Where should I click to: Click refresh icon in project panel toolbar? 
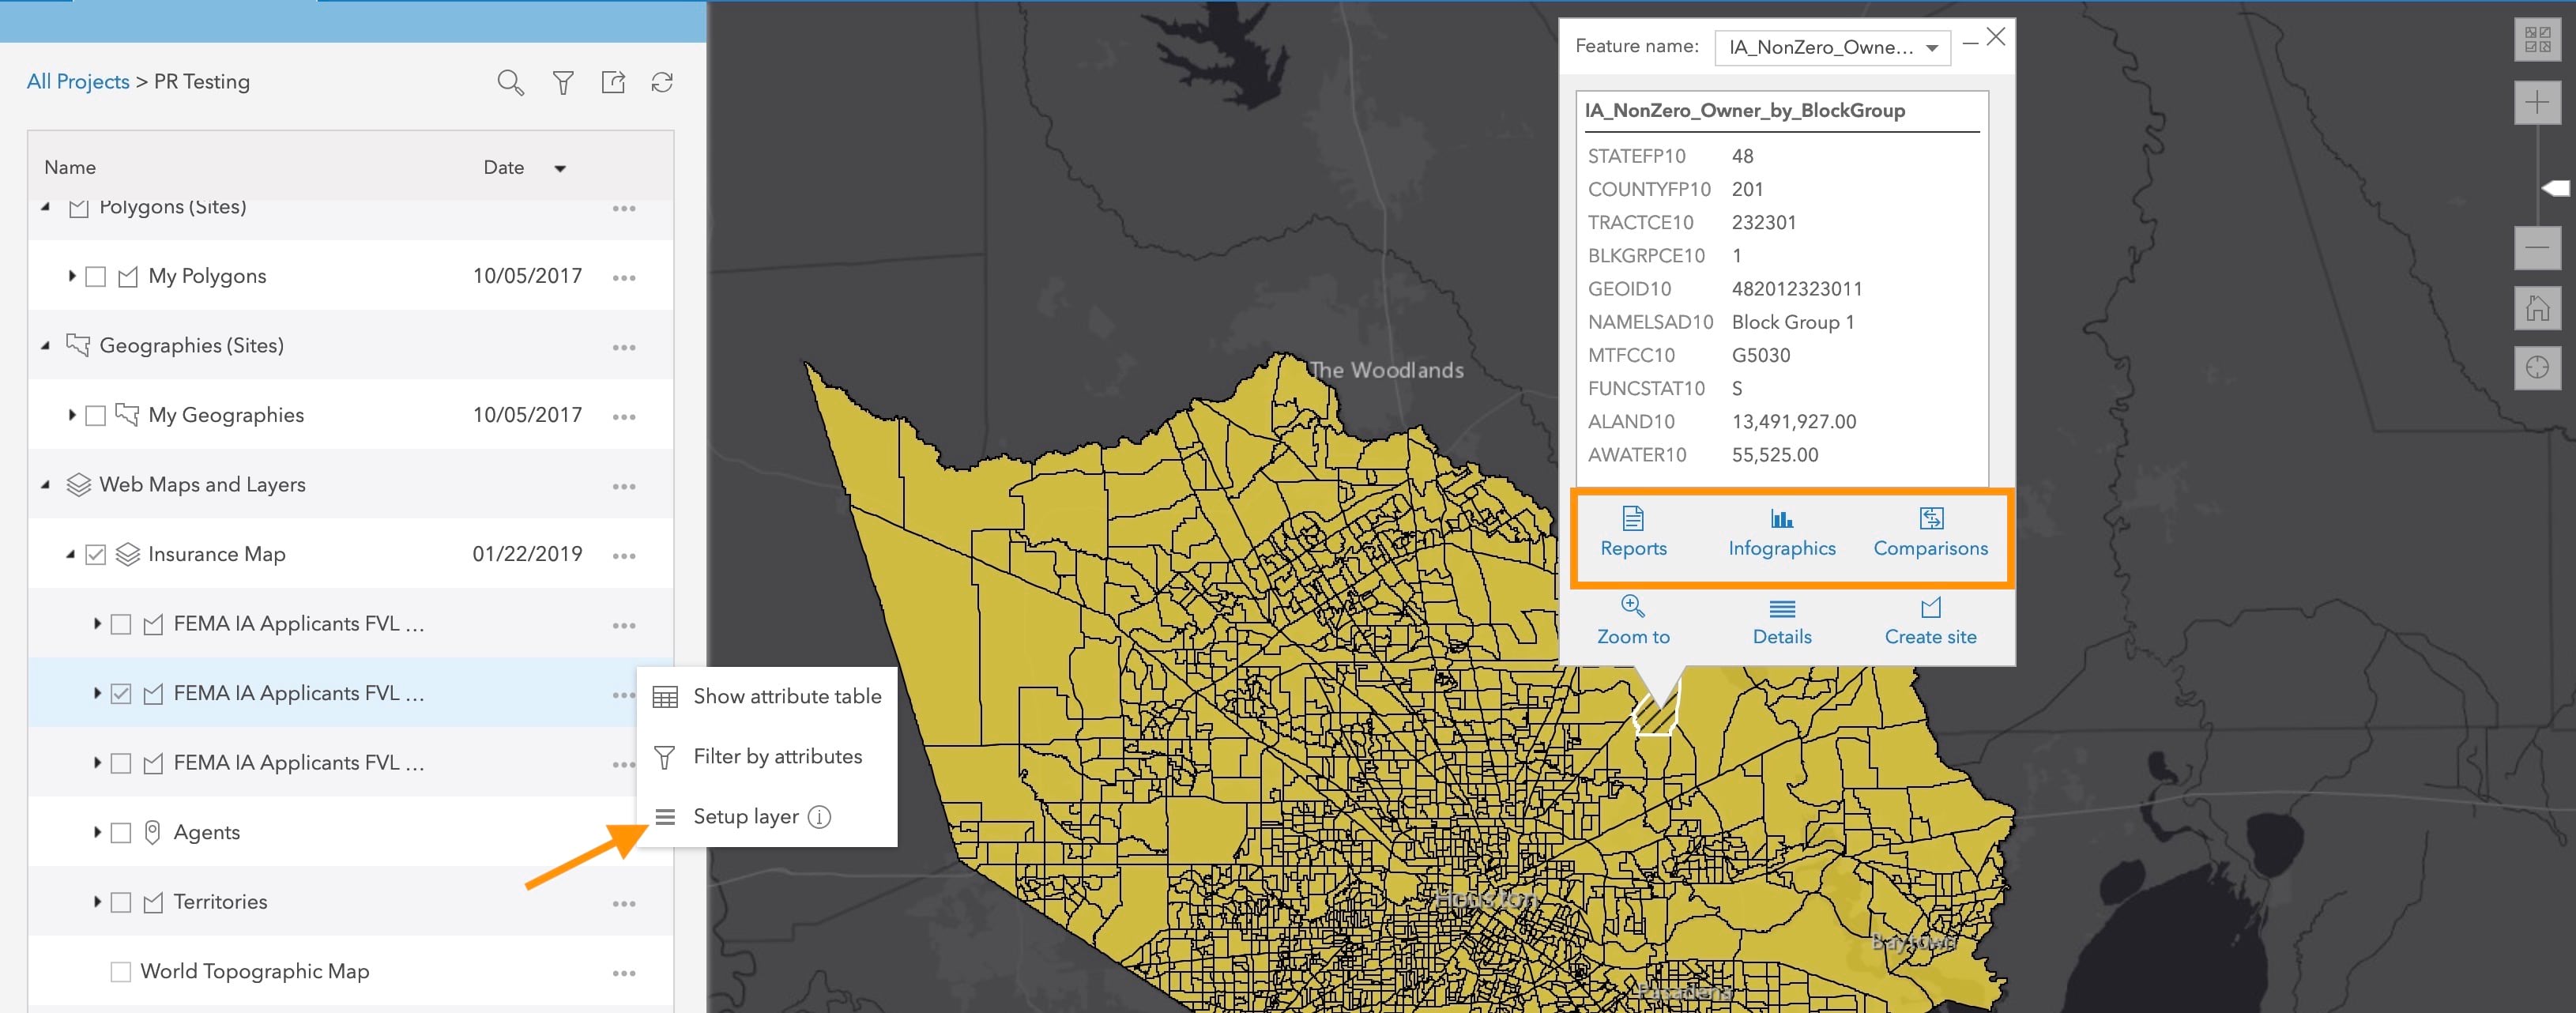tap(662, 81)
